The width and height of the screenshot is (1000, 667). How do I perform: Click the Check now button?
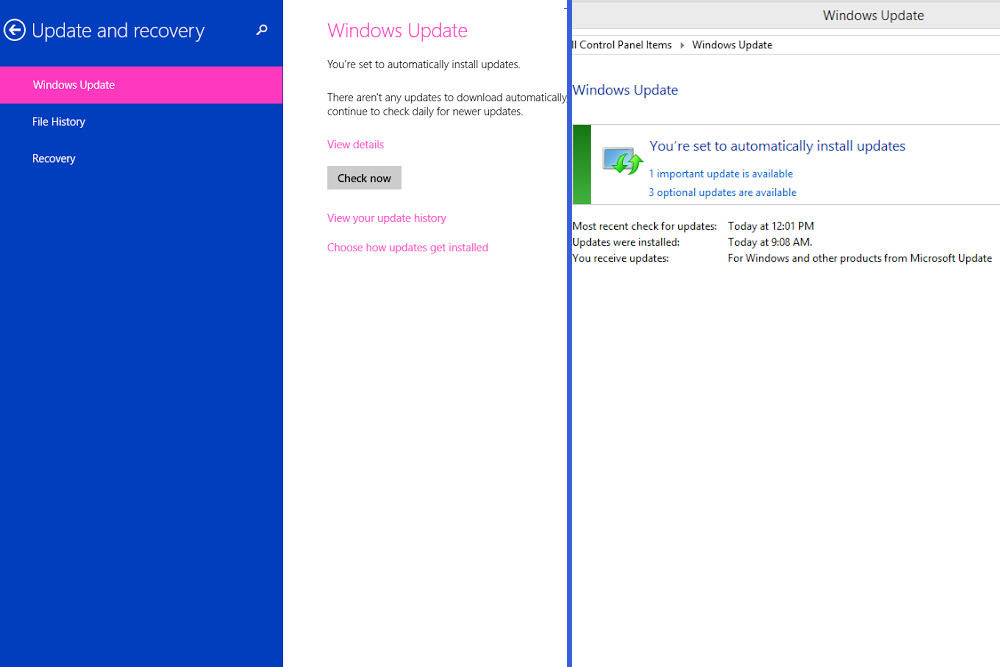(364, 178)
